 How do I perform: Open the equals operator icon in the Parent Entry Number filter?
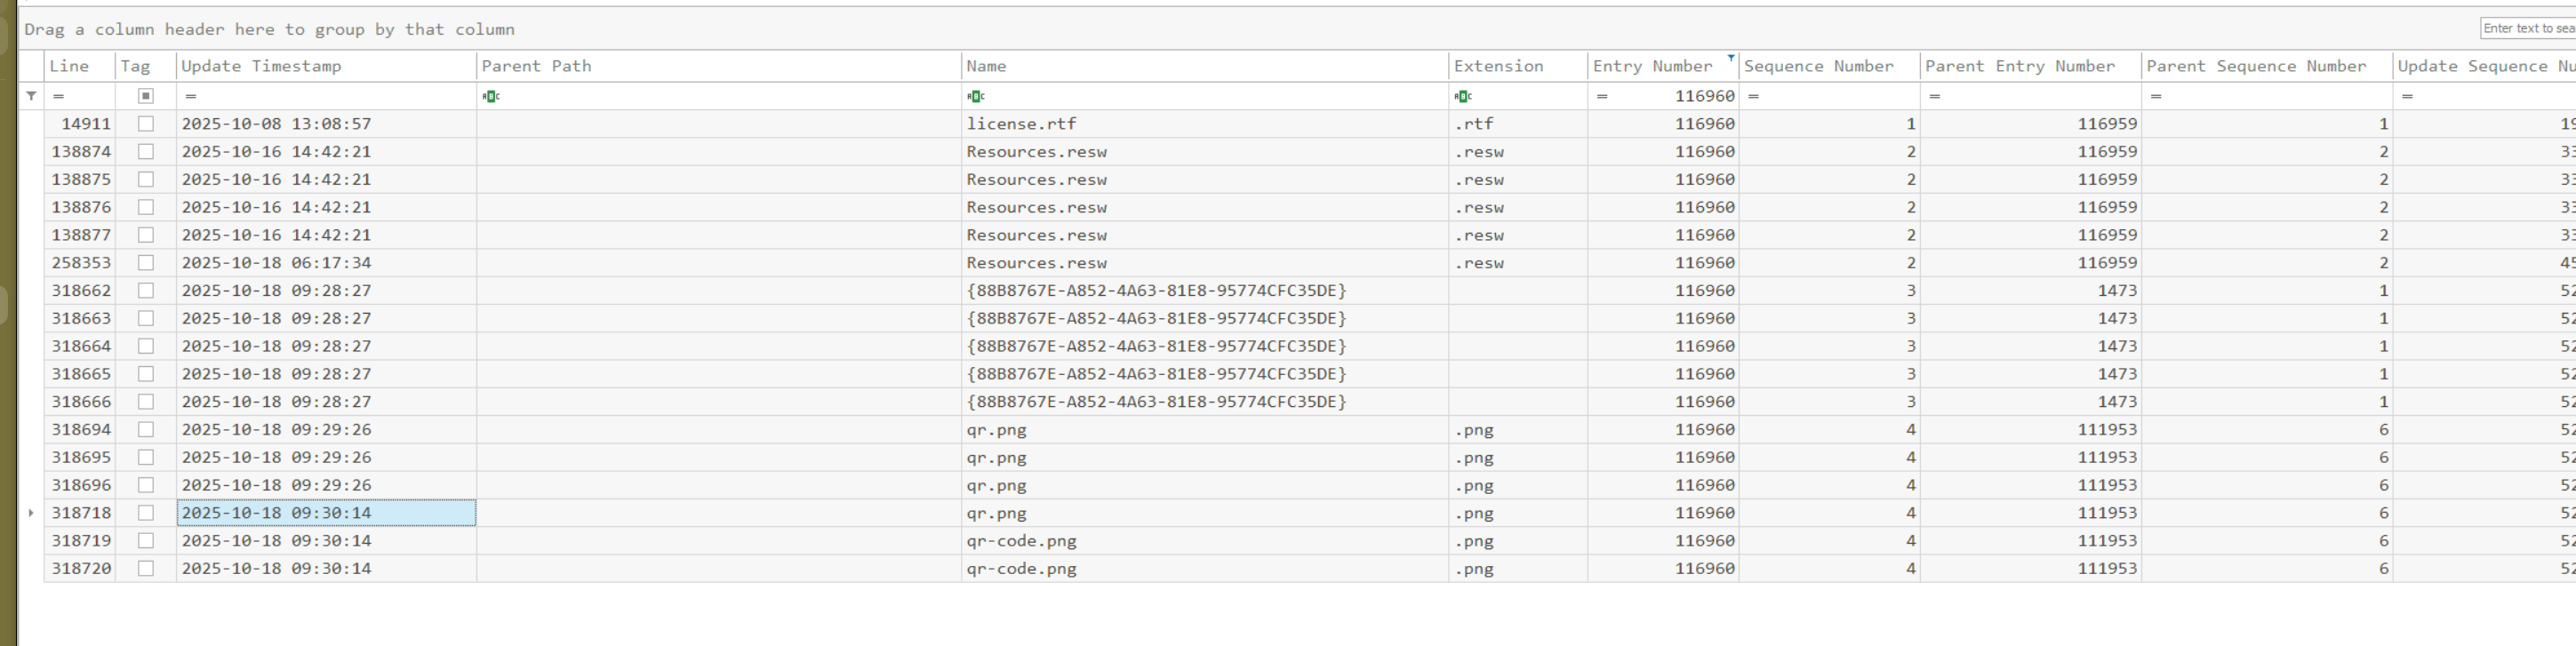[1934, 96]
